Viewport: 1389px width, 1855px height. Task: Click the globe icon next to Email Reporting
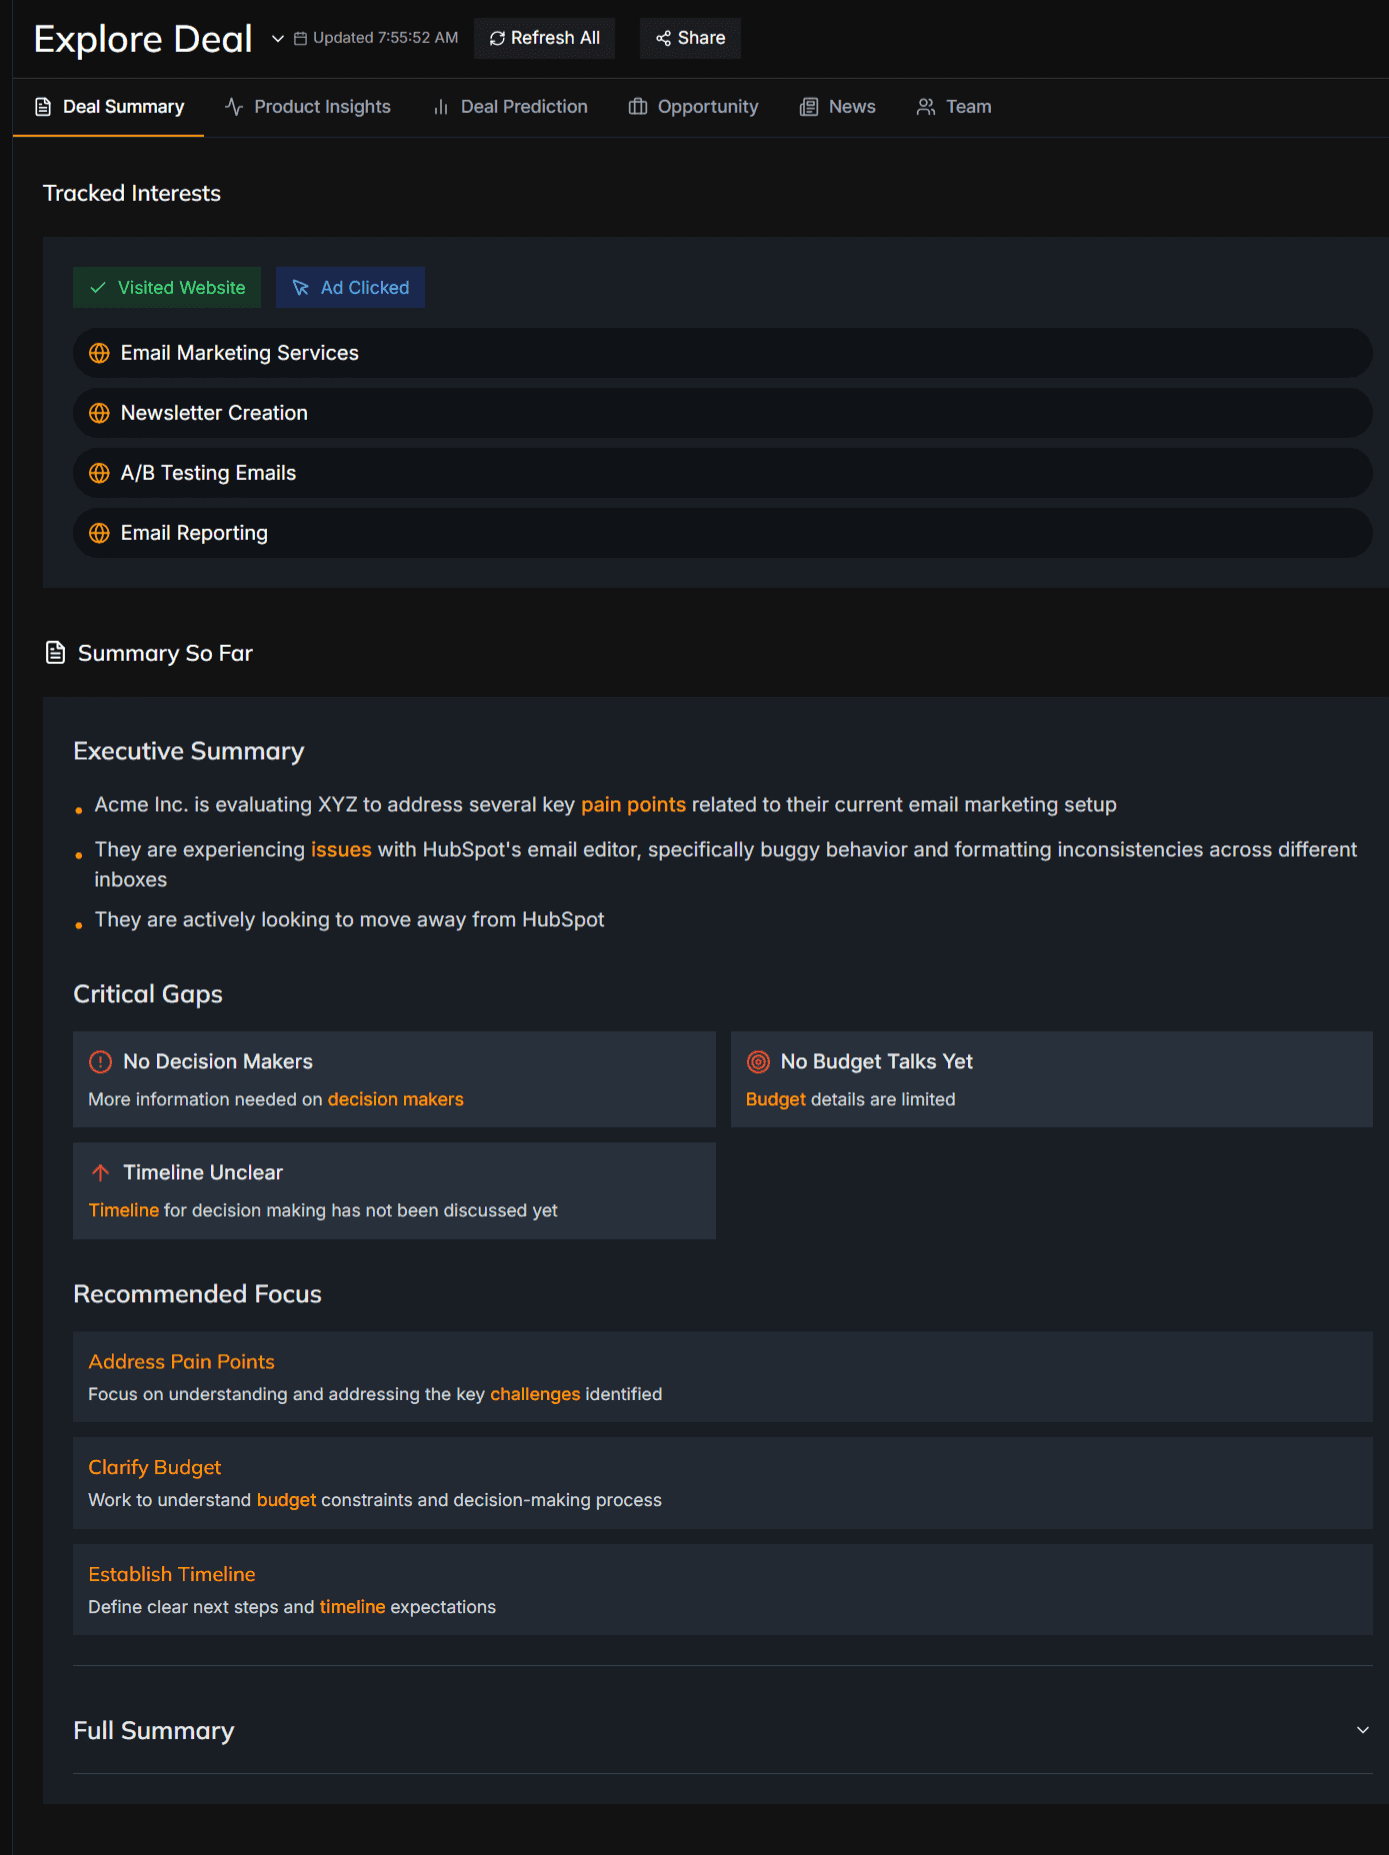(x=99, y=533)
